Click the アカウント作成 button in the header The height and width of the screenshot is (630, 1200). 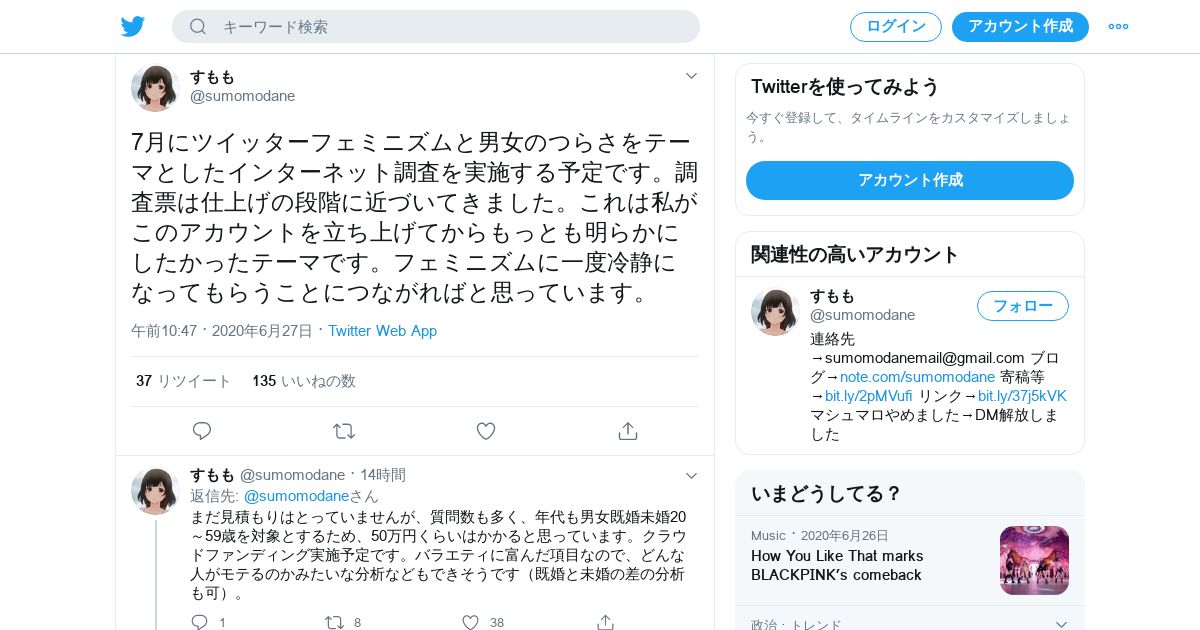[x=1020, y=27]
